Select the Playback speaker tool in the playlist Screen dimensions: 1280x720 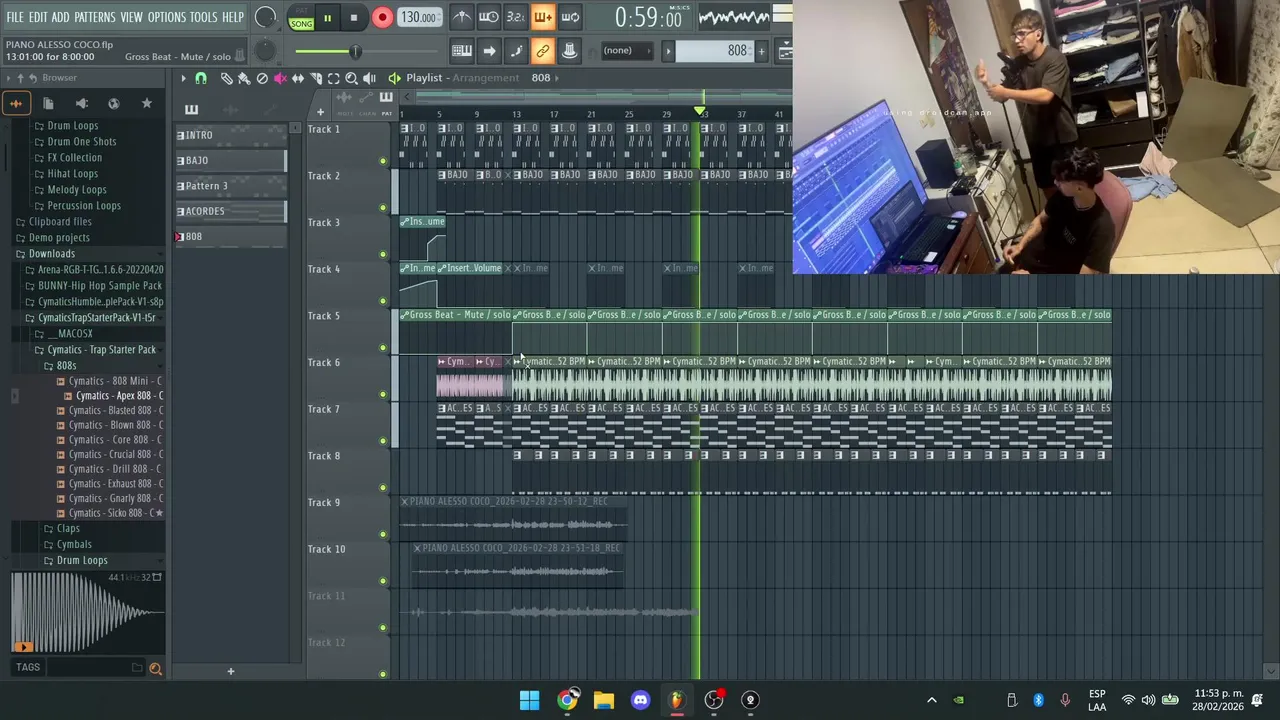(369, 78)
